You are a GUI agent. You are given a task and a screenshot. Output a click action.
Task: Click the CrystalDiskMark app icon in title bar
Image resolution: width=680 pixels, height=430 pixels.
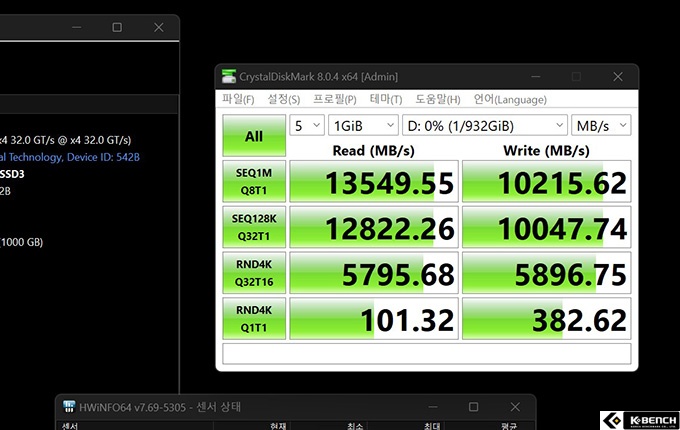229,76
